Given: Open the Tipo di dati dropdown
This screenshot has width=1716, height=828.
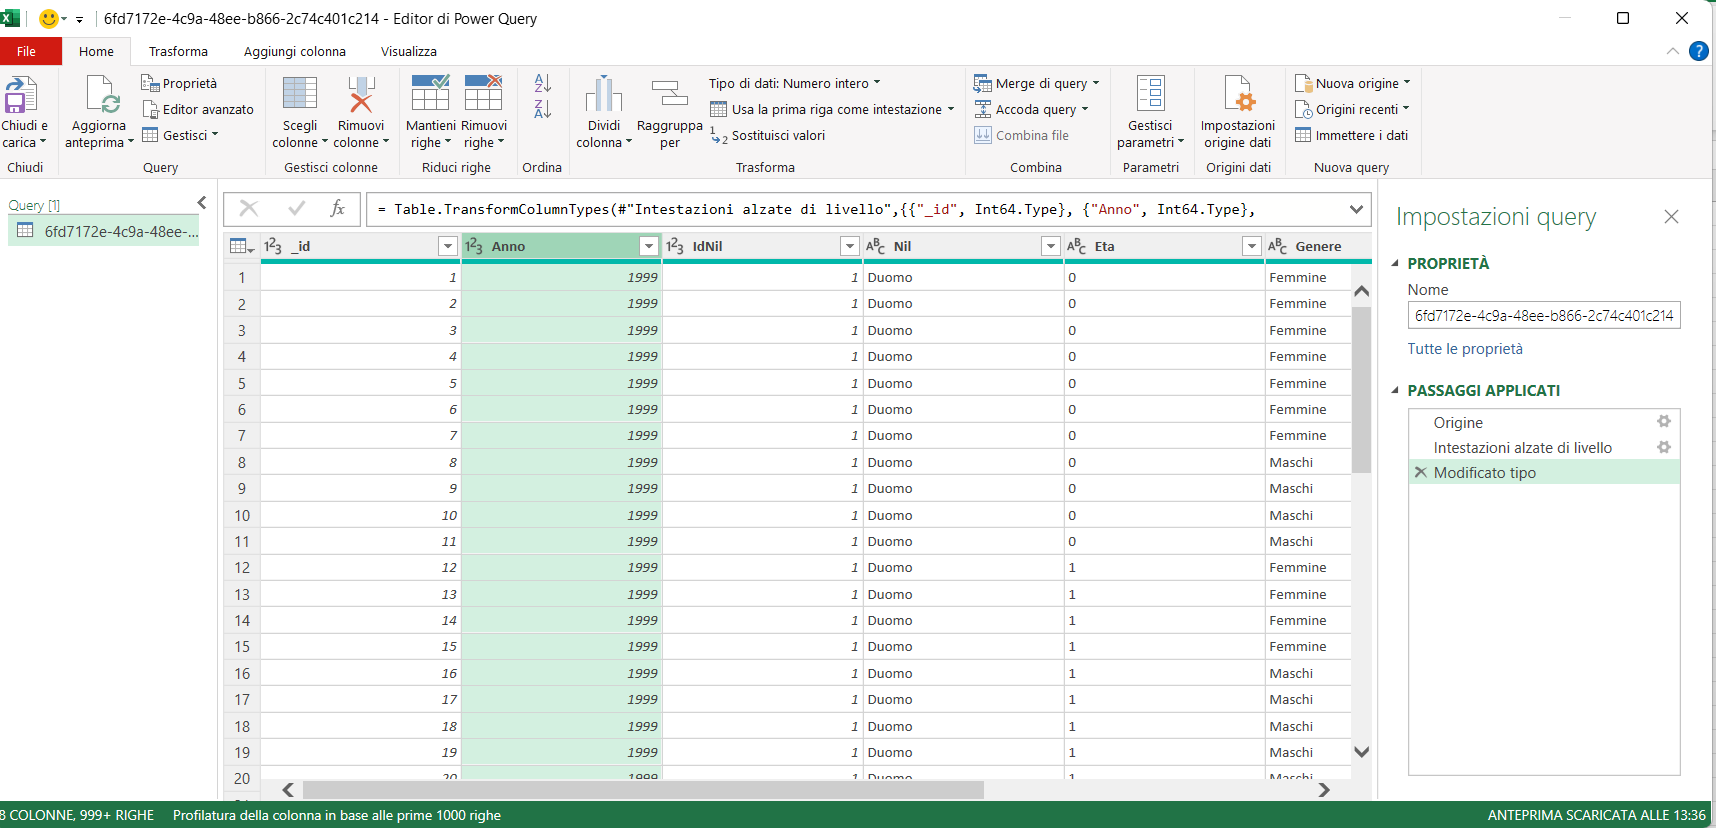Looking at the screenshot, I should point(794,84).
